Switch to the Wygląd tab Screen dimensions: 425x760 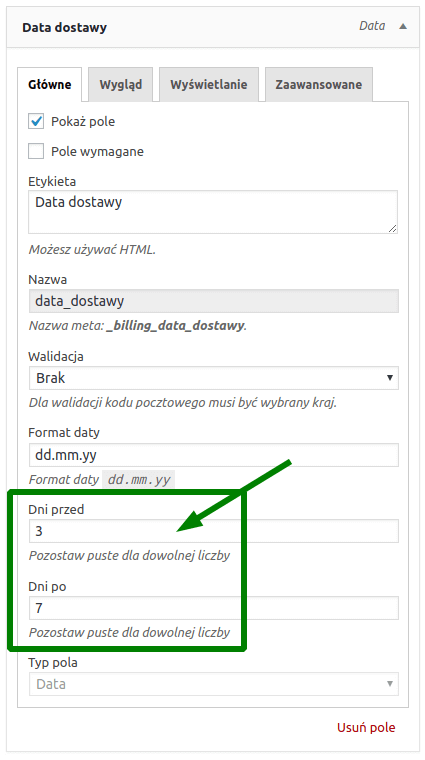click(121, 84)
